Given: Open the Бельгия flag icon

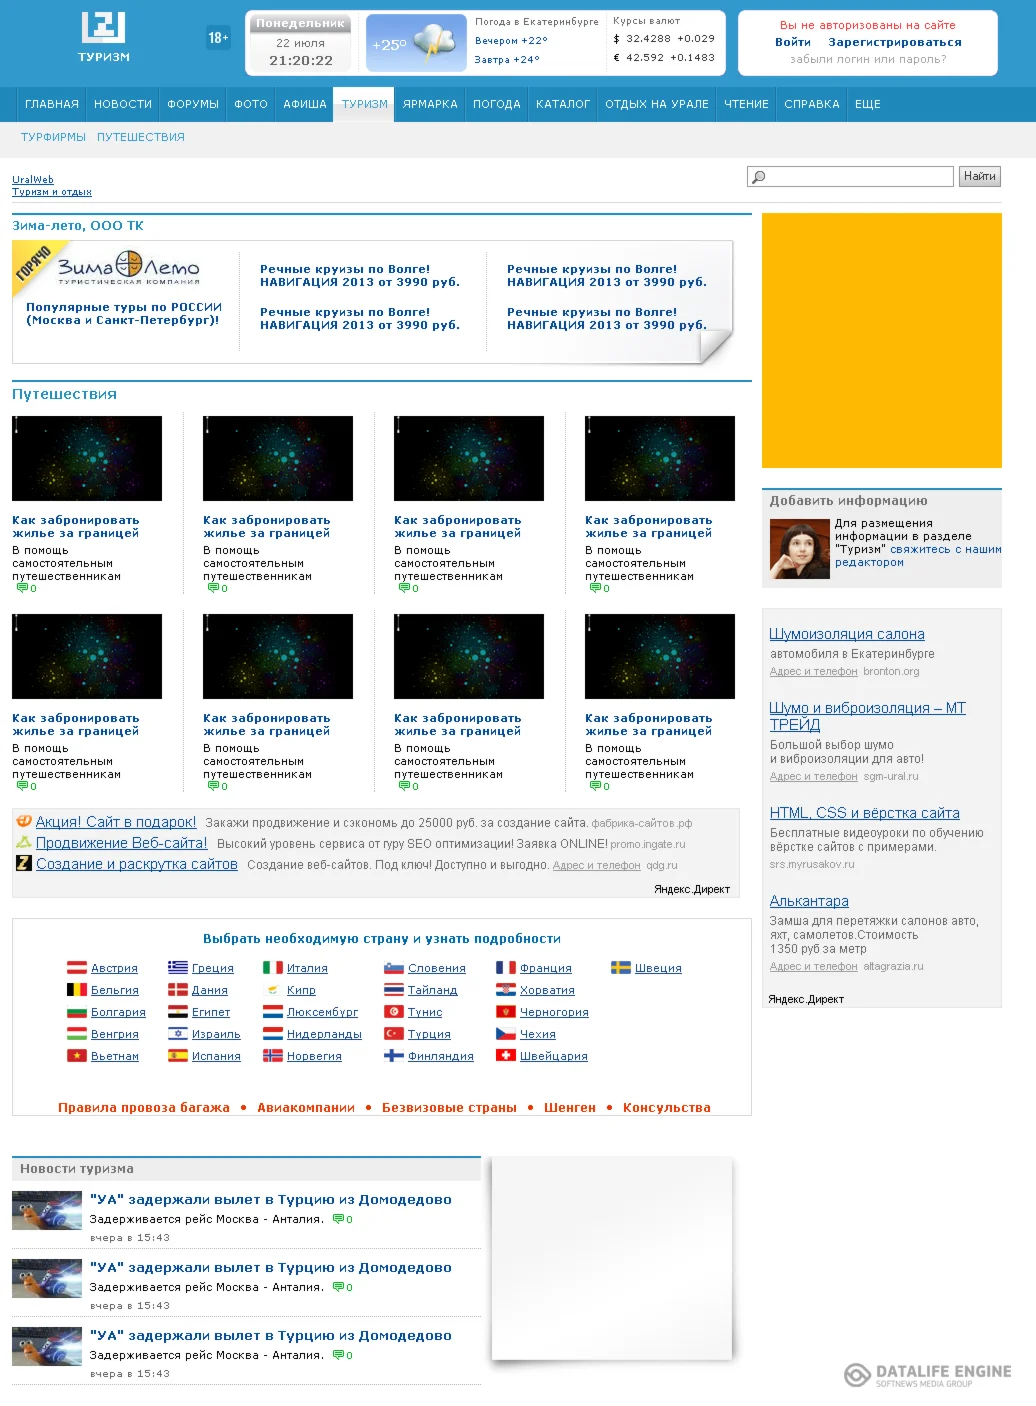Looking at the screenshot, I should coord(77,990).
